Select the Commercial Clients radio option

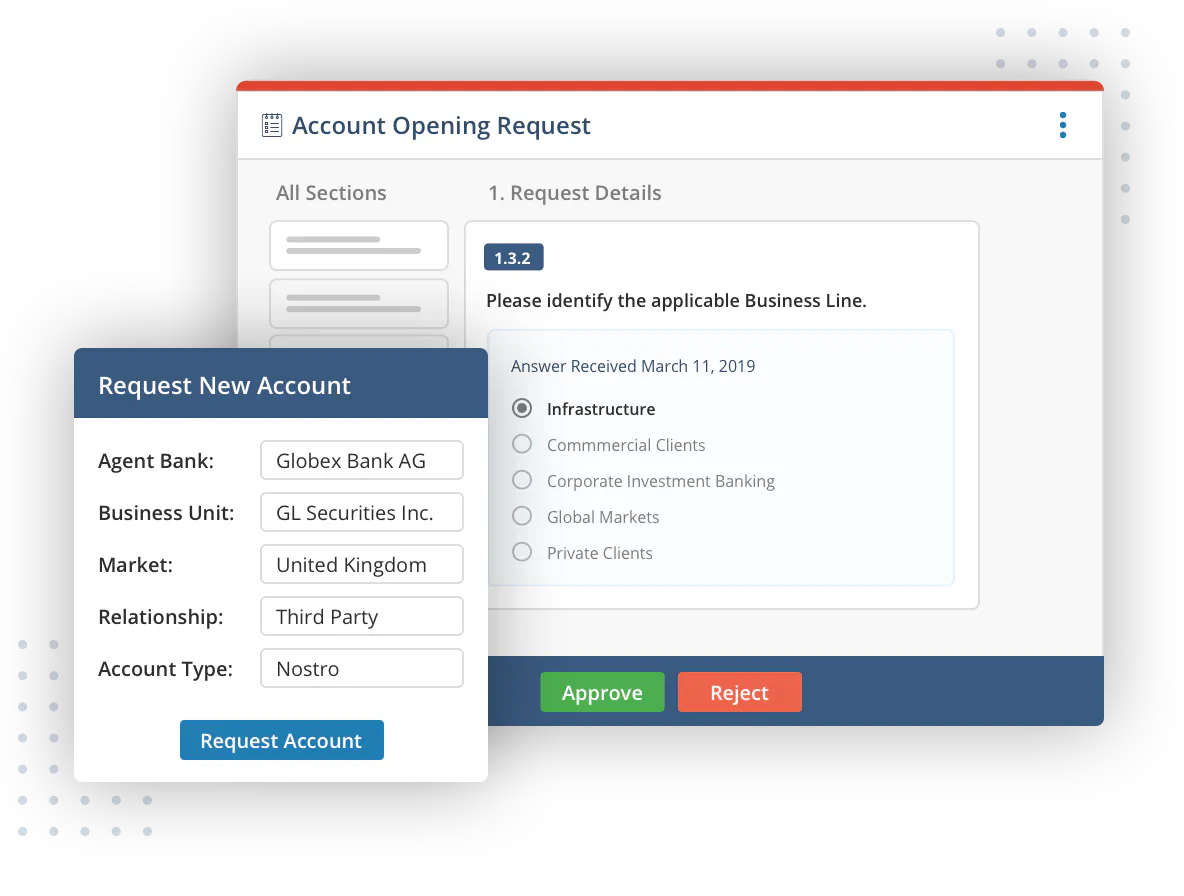point(521,445)
